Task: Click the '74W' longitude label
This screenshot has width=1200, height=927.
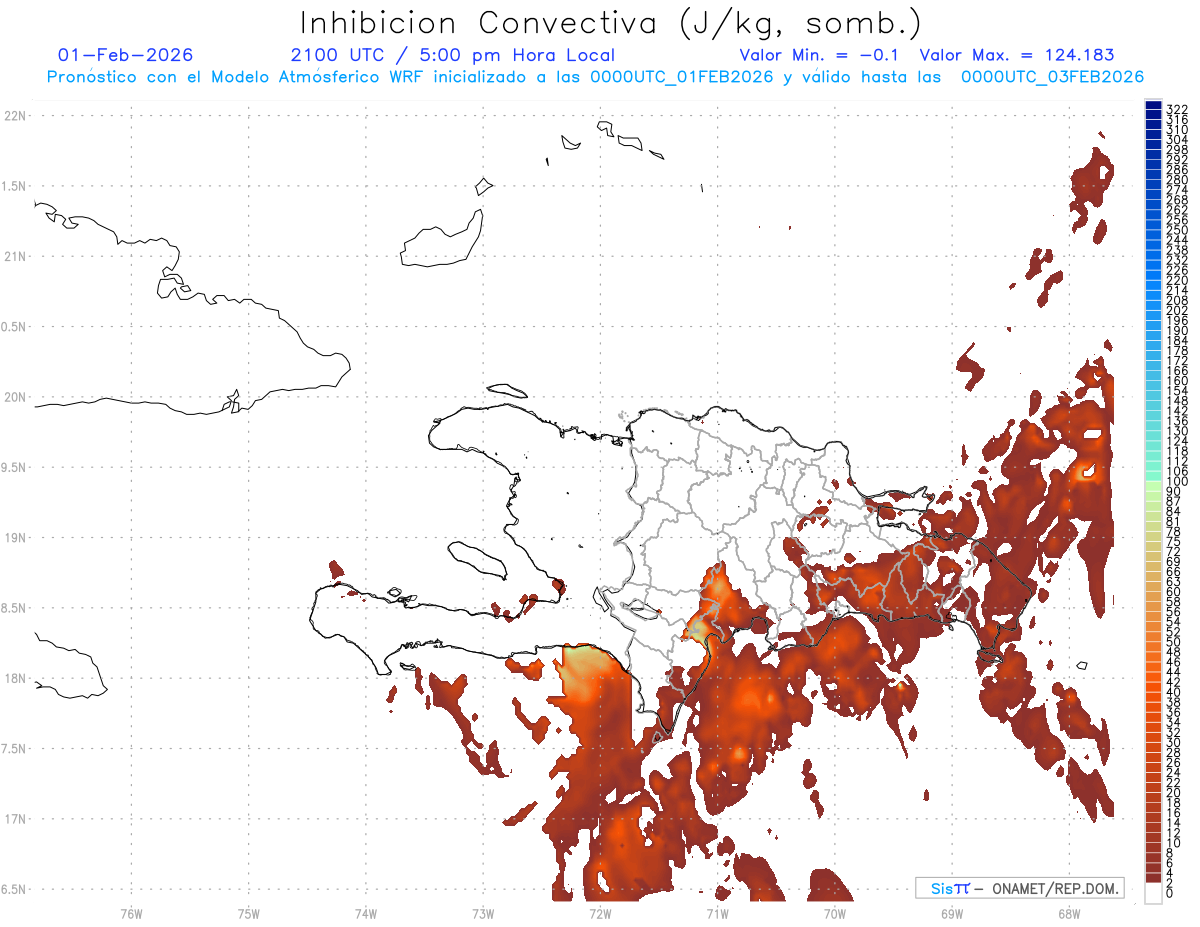Action: click(x=365, y=913)
